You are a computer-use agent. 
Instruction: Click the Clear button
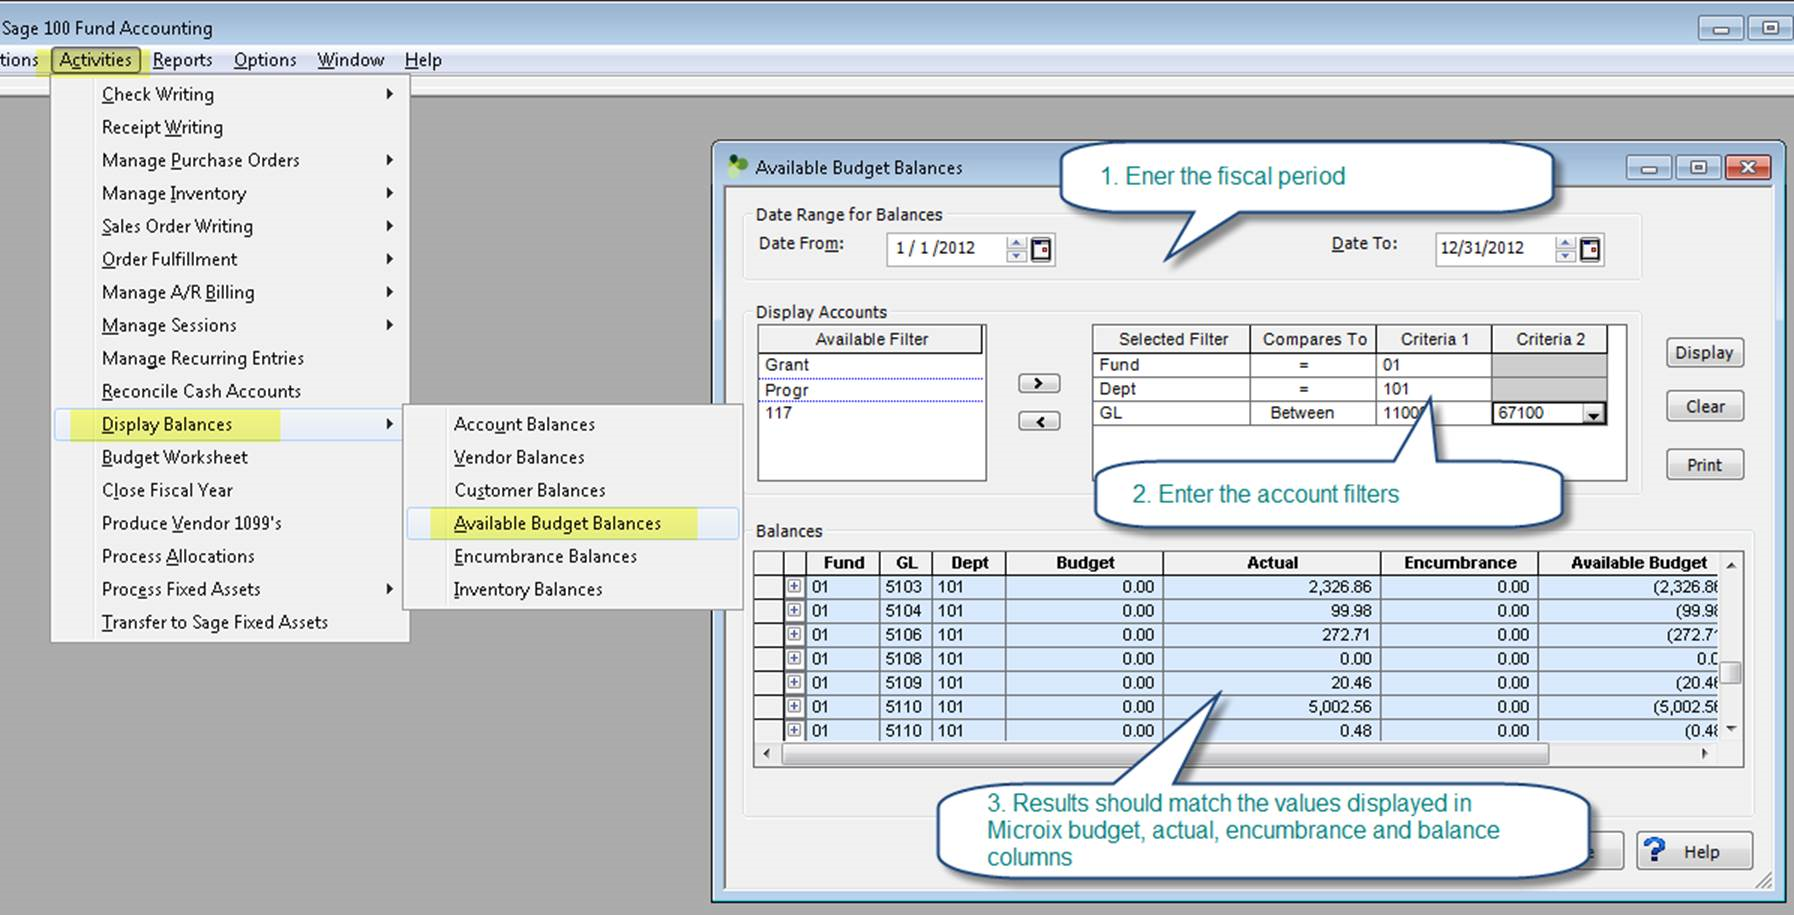[1704, 407]
